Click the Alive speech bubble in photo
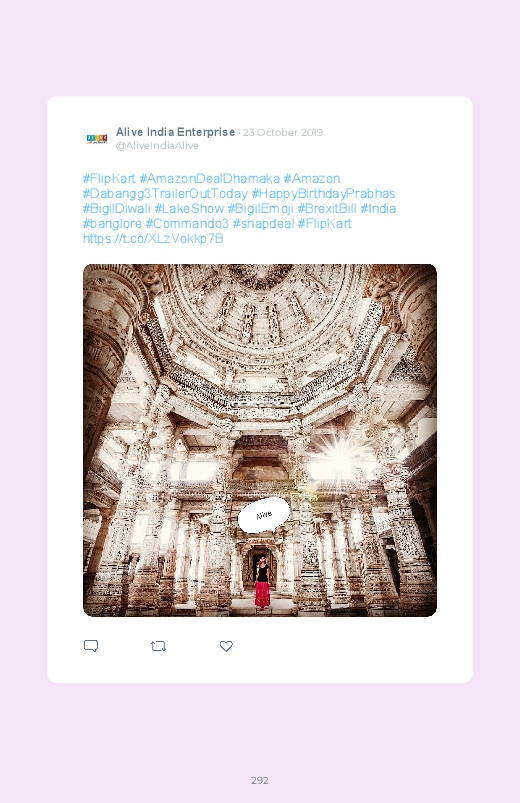 click(264, 515)
